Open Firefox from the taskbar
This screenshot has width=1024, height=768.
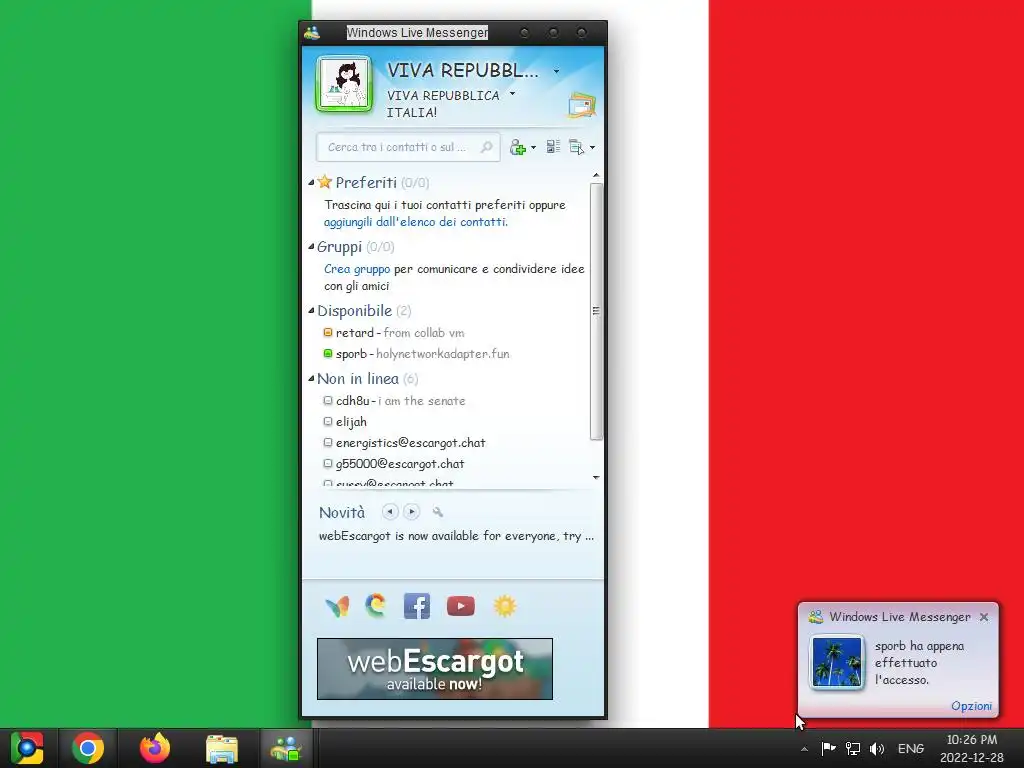click(155, 748)
